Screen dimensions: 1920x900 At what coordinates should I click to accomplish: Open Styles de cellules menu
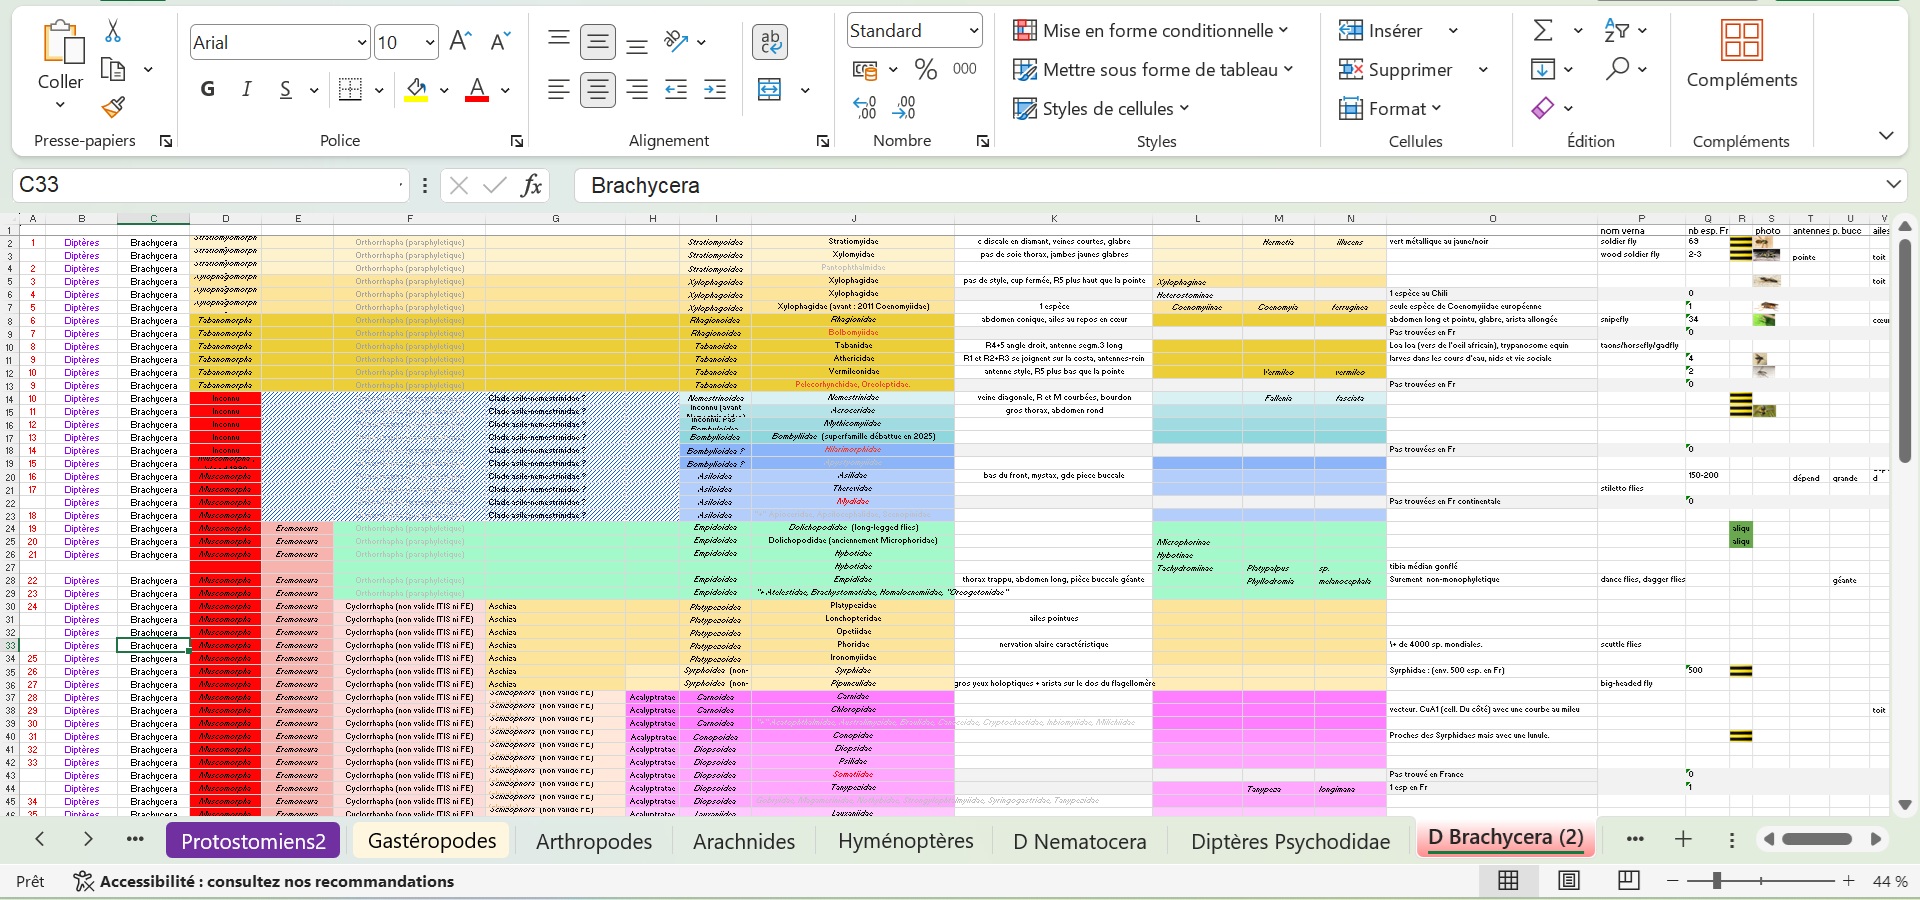coord(1101,108)
